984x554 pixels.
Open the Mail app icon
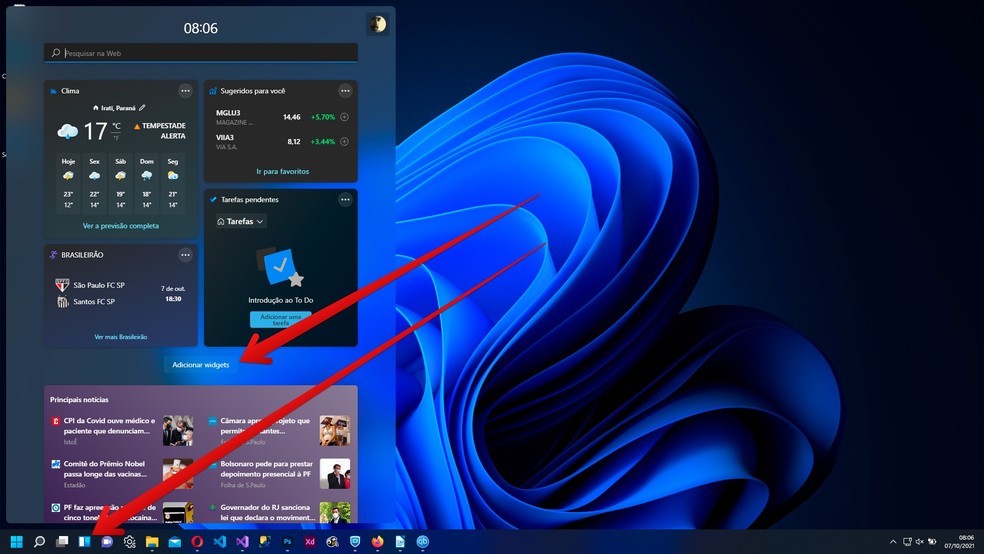pyautogui.click(x=174, y=541)
